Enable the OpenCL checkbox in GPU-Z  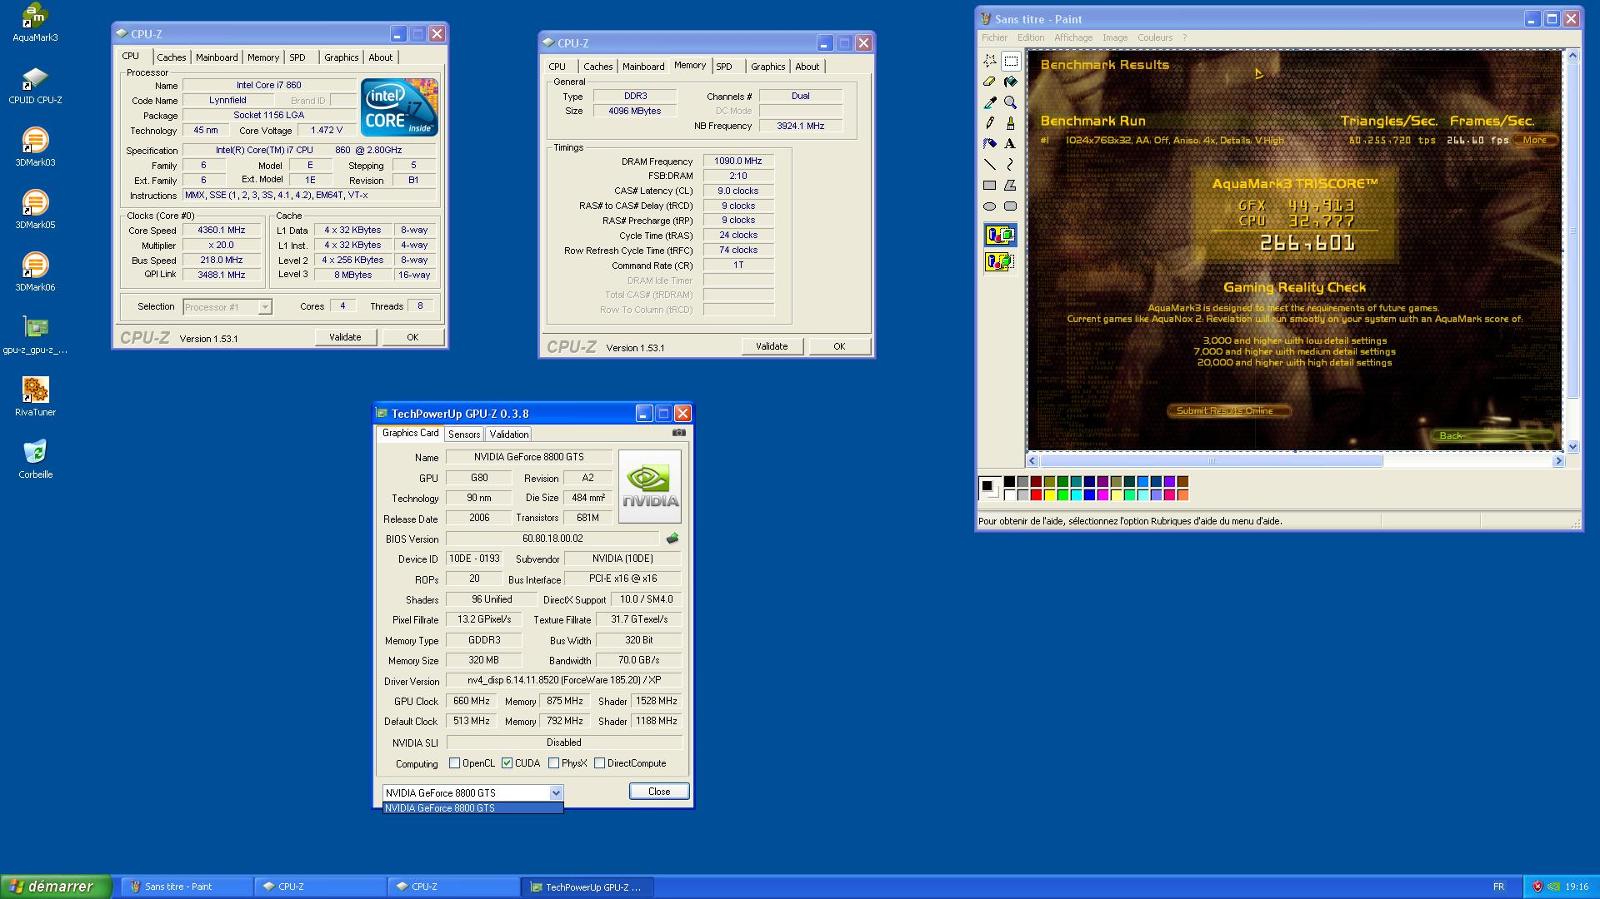click(455, 763)
